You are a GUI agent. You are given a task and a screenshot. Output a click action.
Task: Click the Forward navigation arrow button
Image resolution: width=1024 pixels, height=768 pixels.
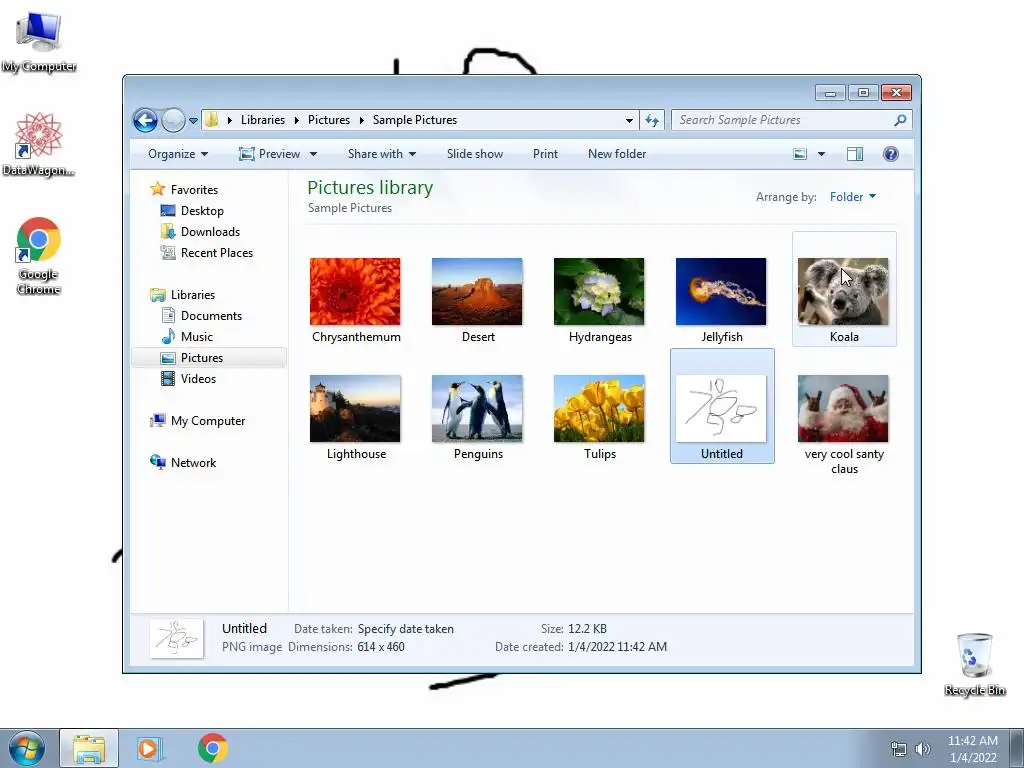173,120
